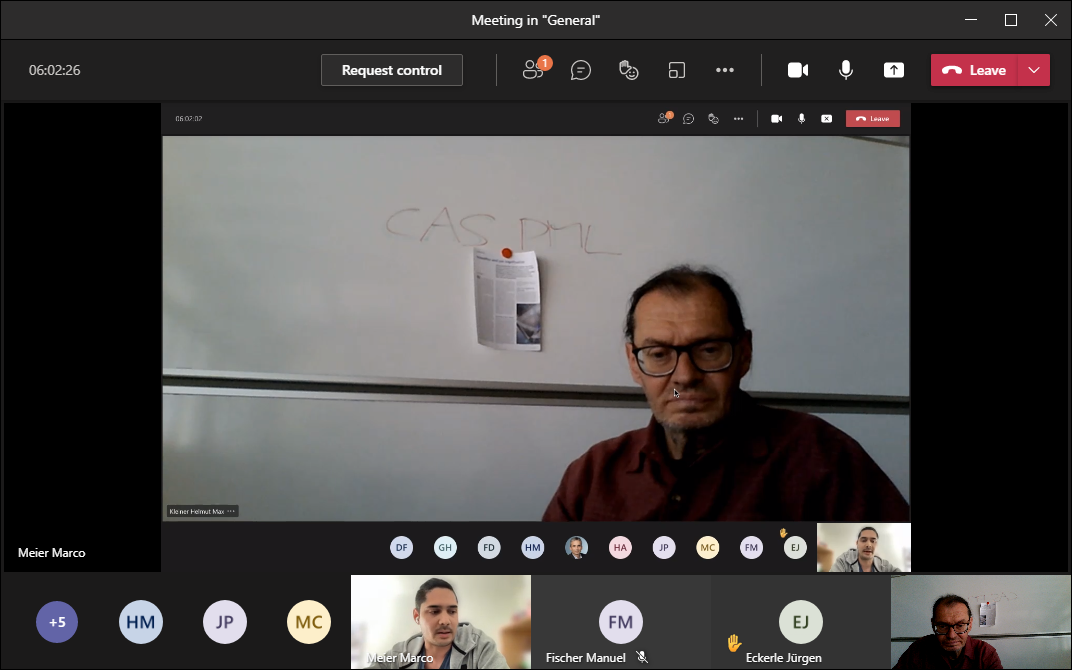The image size is (1072, 670).
Task: Open breakout rooms icon
Action: coord(677,70)
